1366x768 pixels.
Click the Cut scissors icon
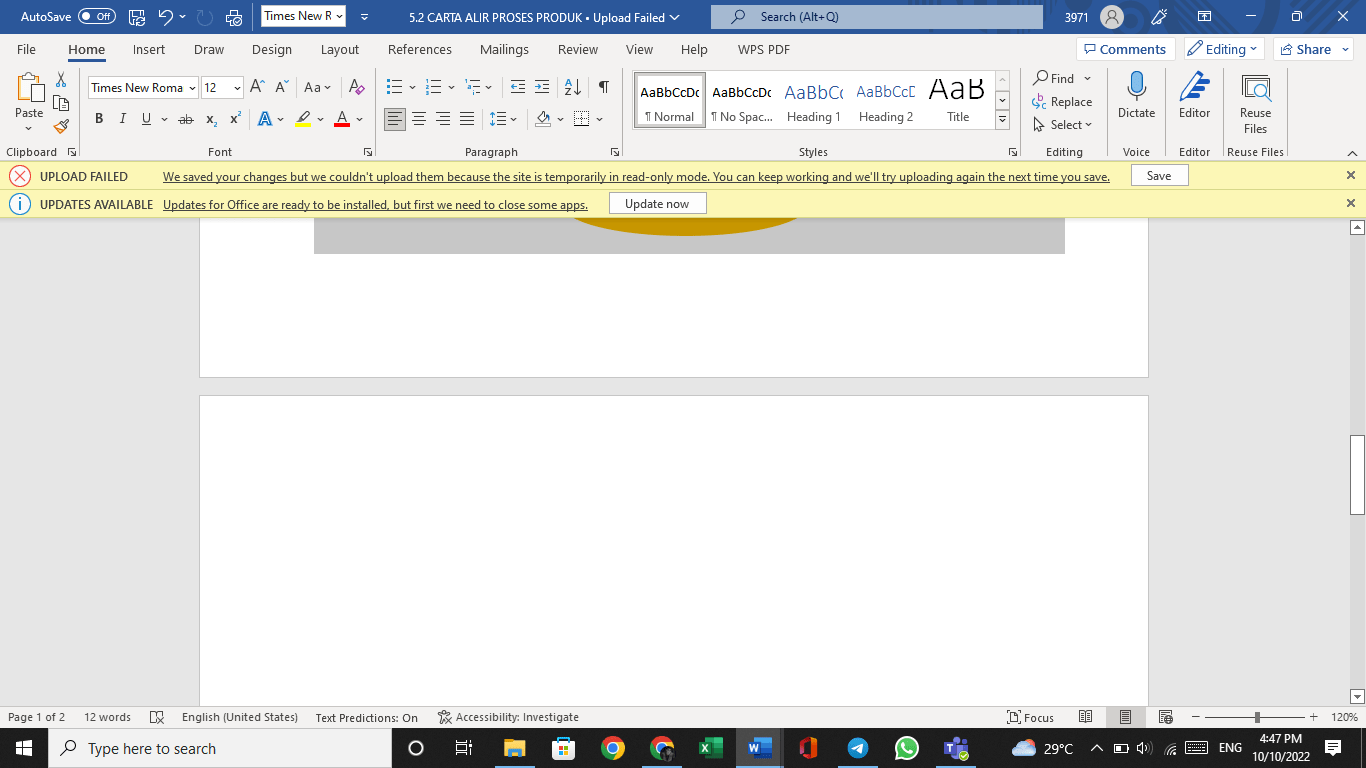click(61, 80)
